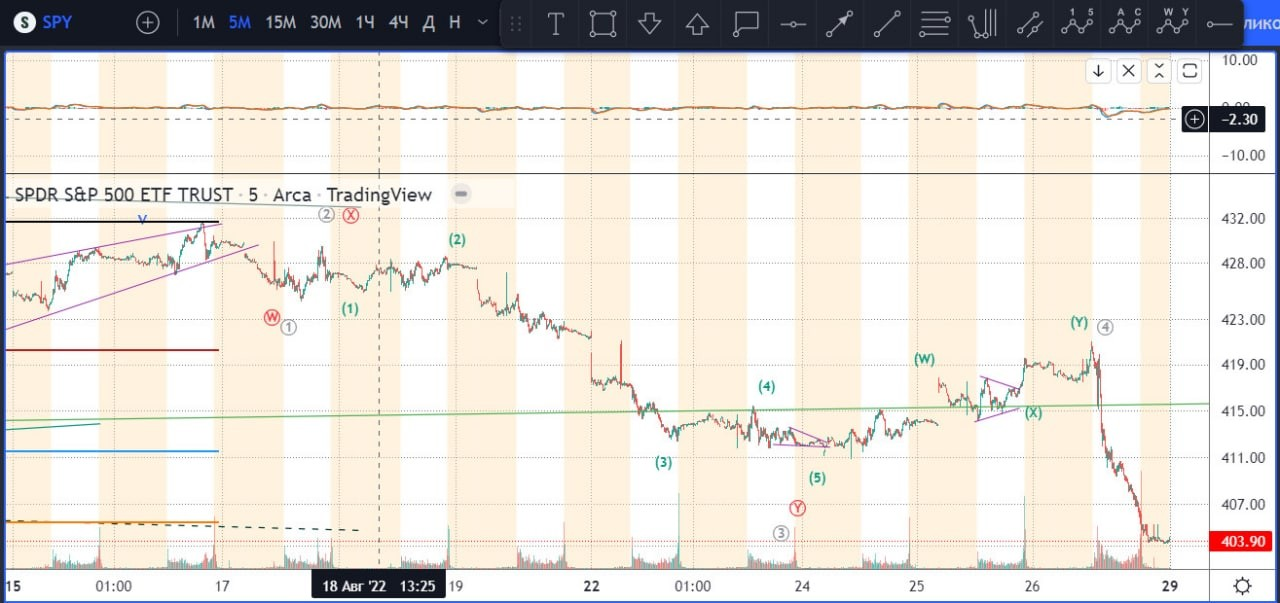1280x603 pixels.
Task: Open chart settings gear icon
Action: (1242, 586)
